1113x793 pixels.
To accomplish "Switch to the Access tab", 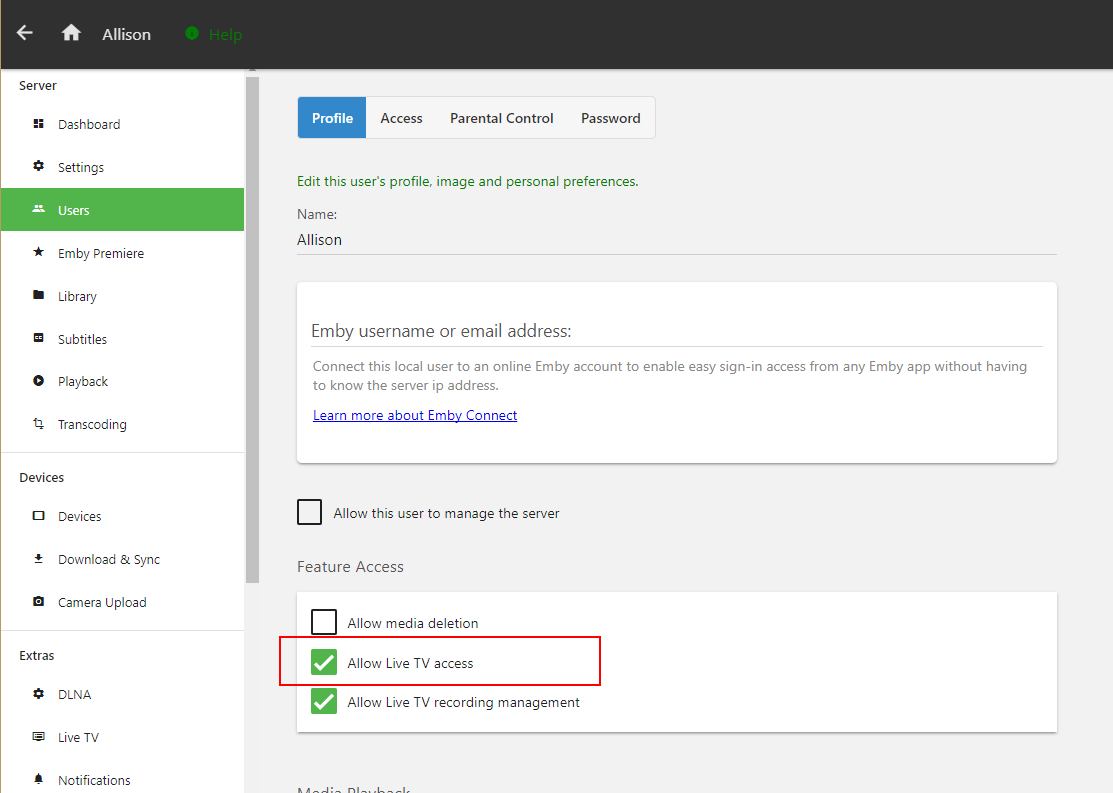I will pos(401,118).
